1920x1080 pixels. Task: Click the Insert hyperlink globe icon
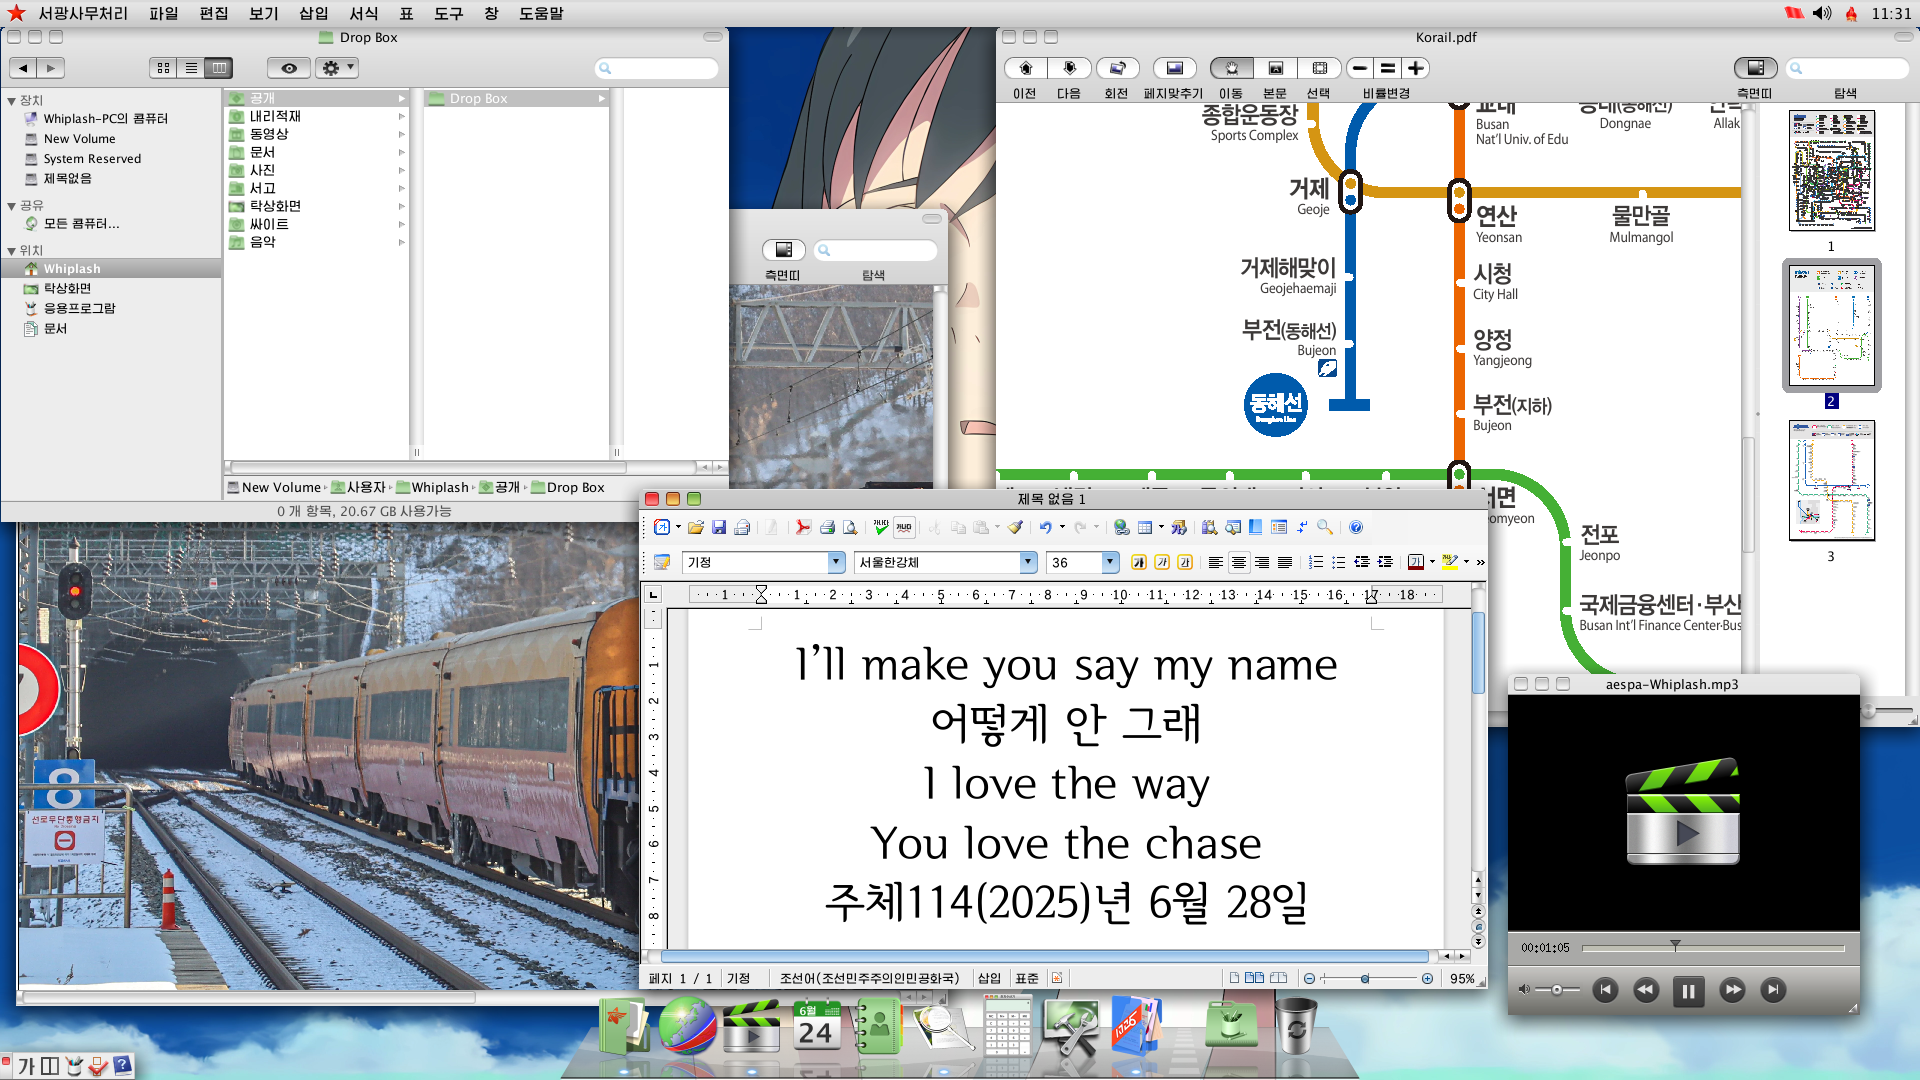coord(1121,527)
